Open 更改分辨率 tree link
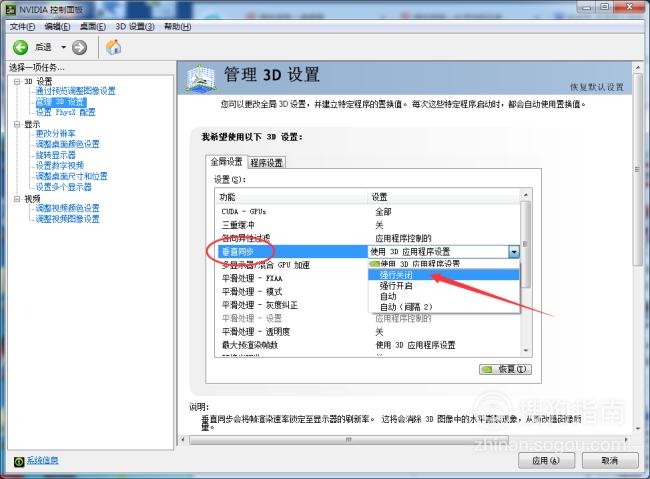Viewport: 650px width, 479px height. click(56, 134)
